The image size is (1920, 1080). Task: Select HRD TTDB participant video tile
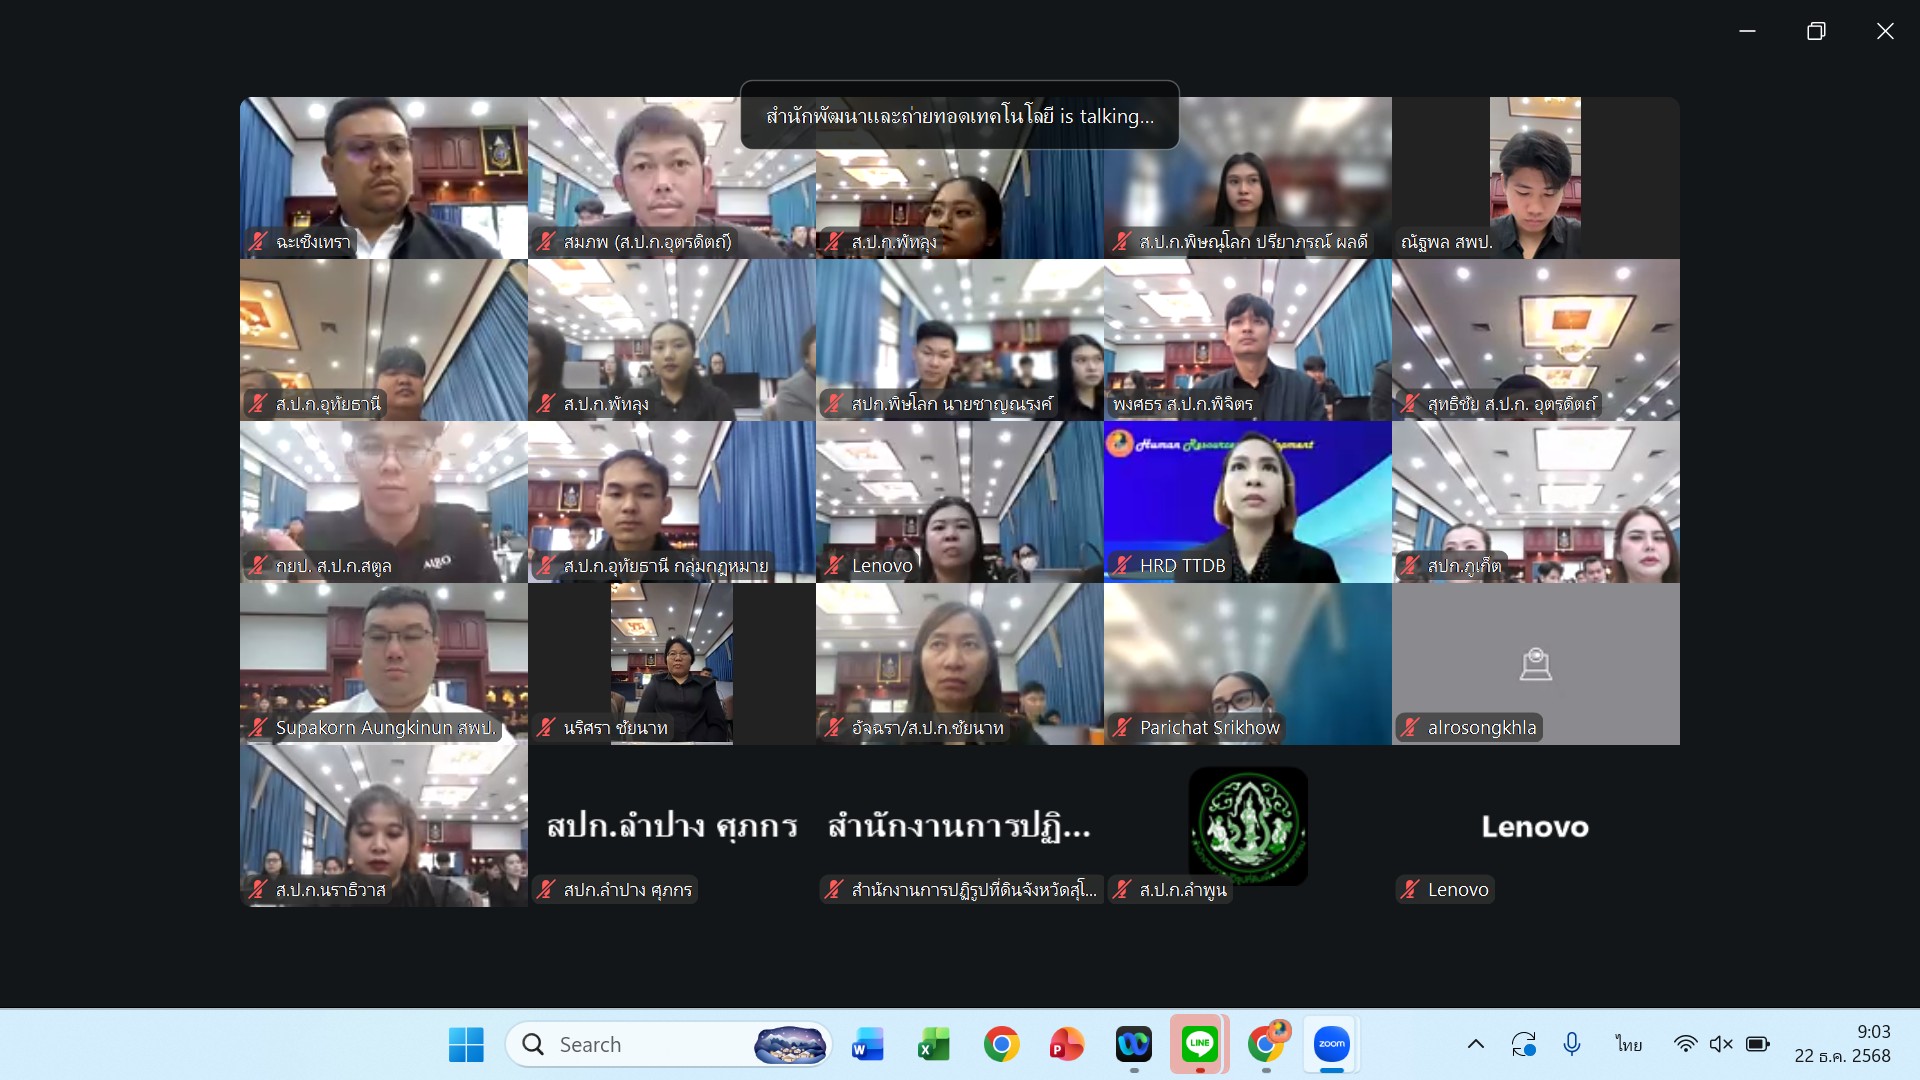click(x=1247, y=500)
